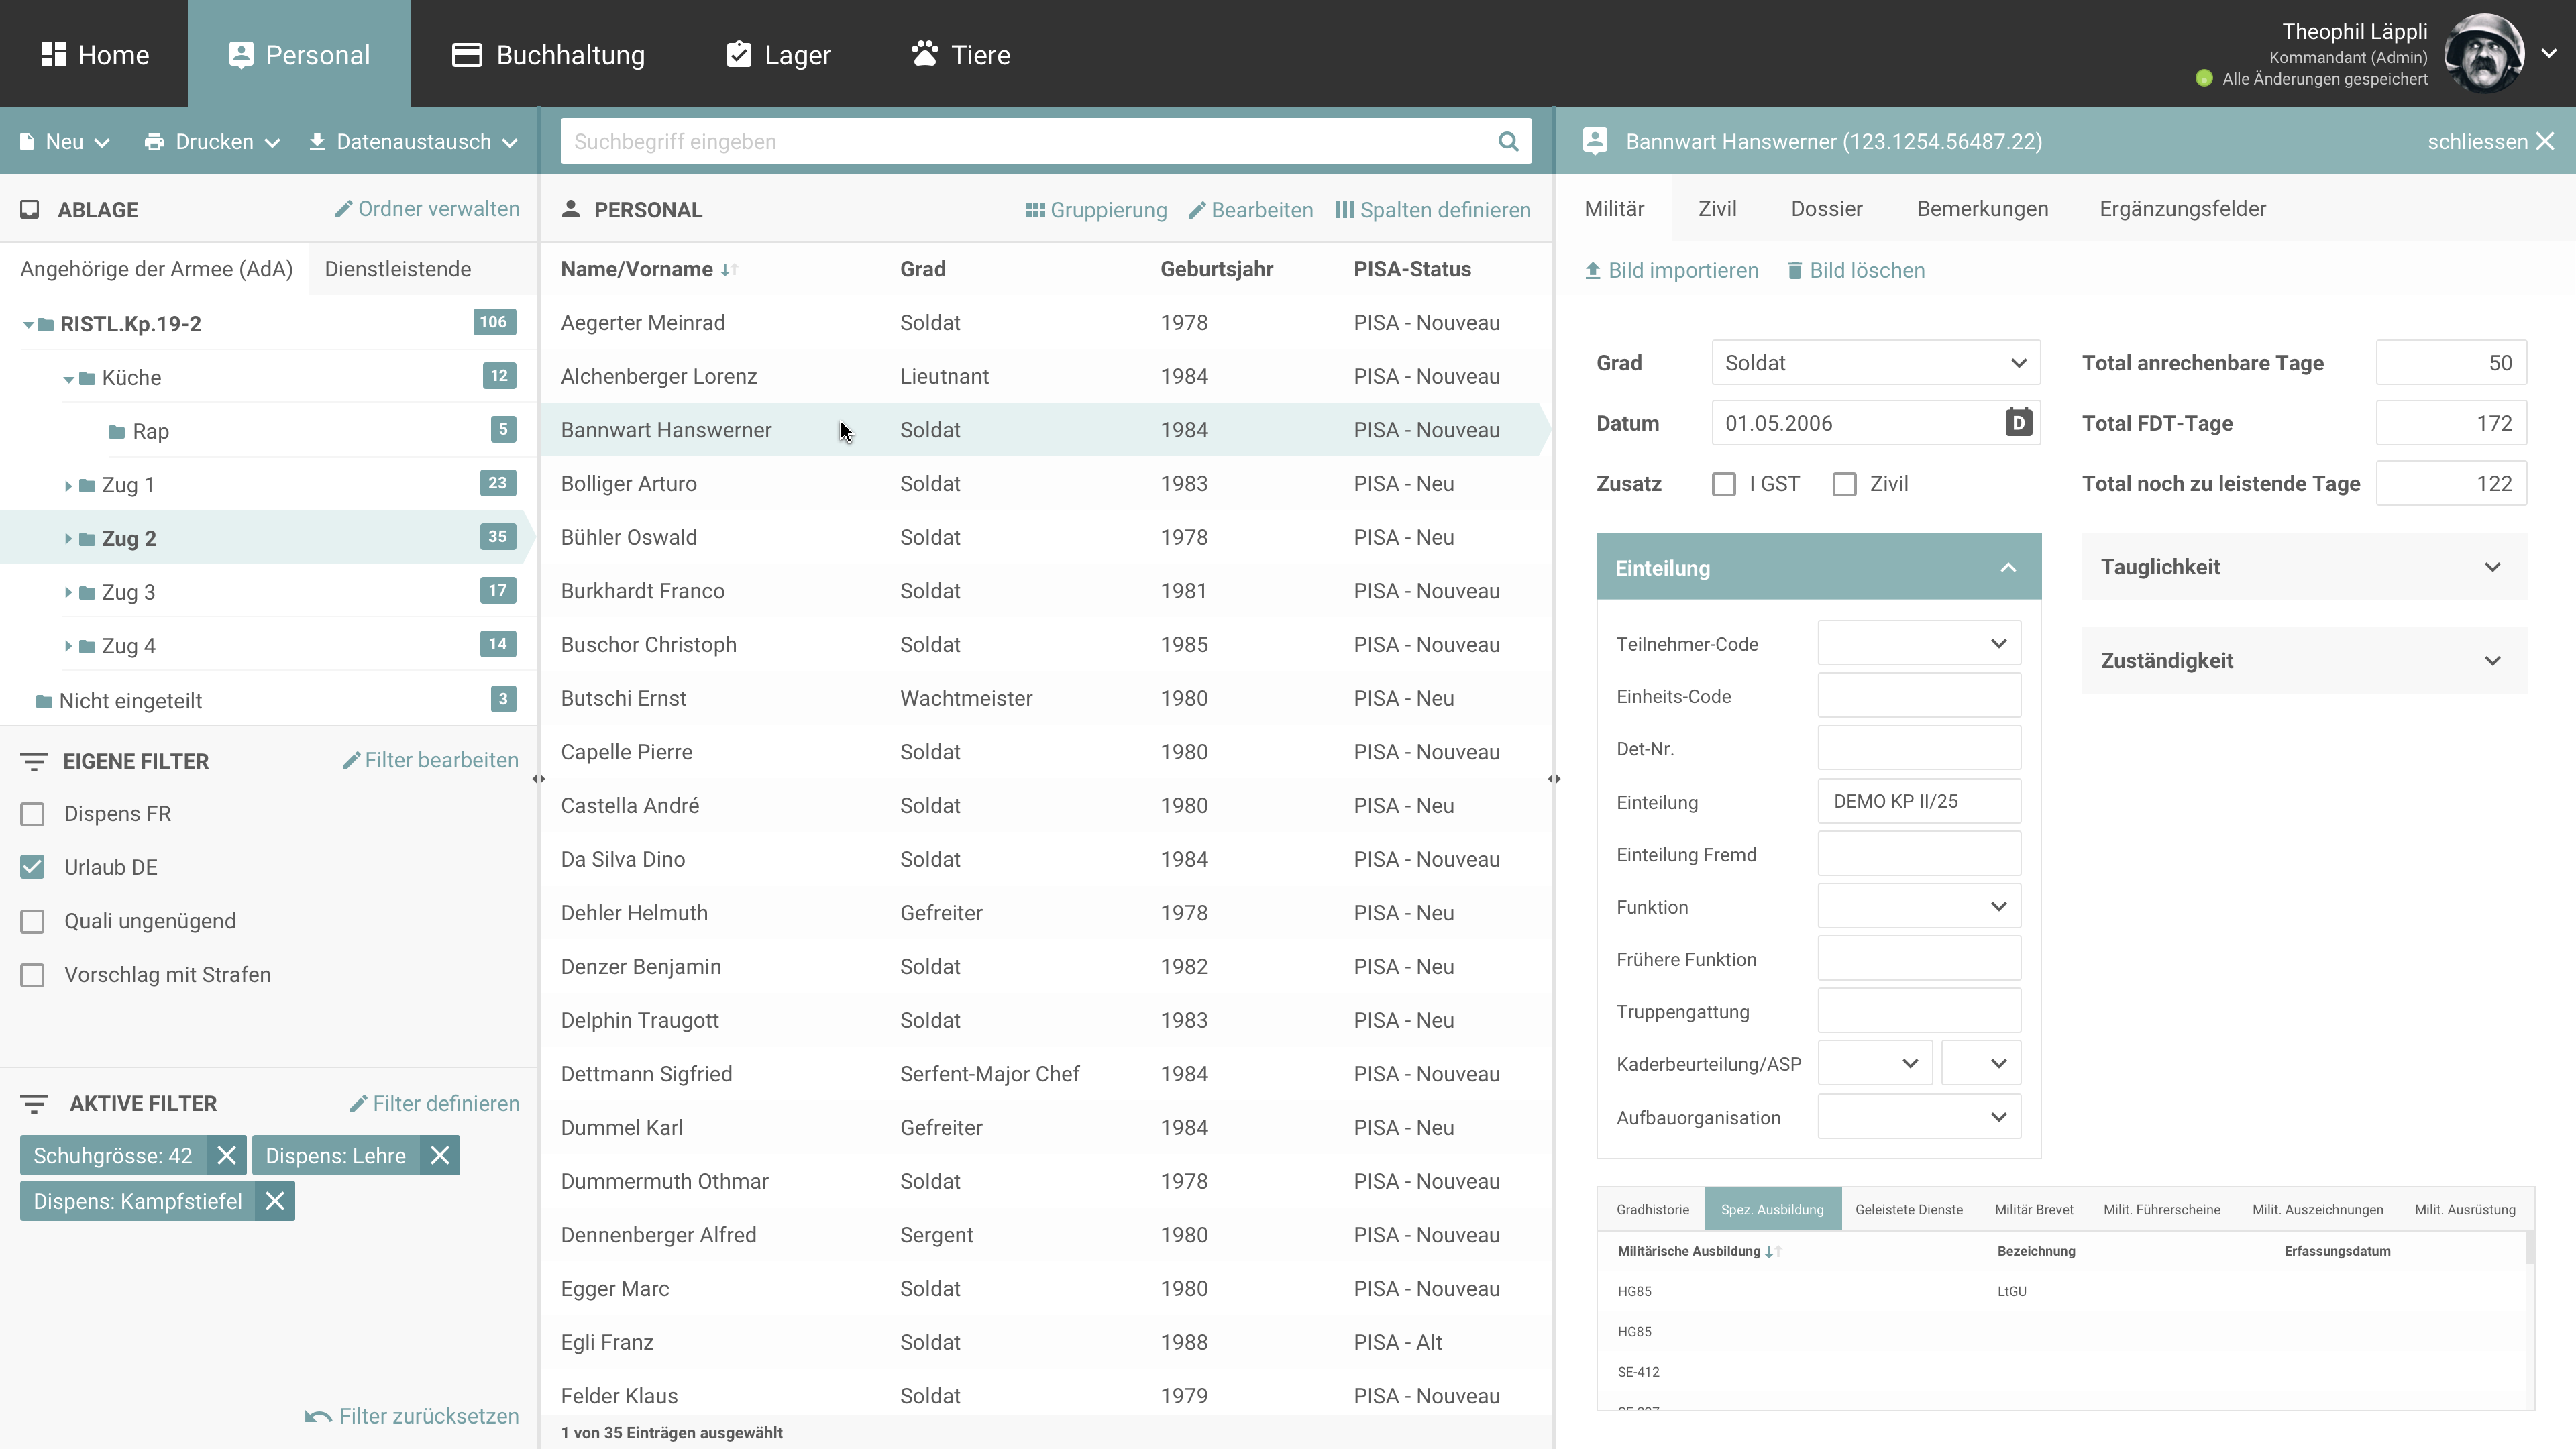Uncheck the Urlaub DE filter
This screenshot has height=1449, width=2576.
point(33,867)
